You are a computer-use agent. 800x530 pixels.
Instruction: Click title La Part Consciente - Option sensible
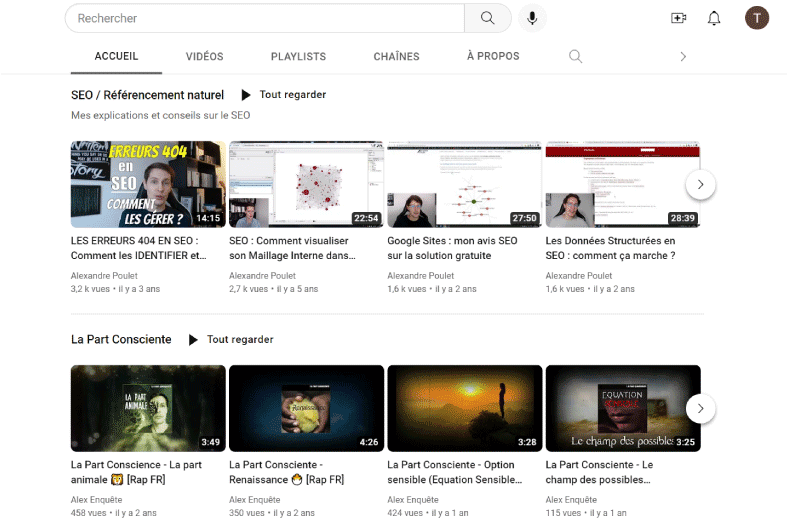[x=455, y=472]
